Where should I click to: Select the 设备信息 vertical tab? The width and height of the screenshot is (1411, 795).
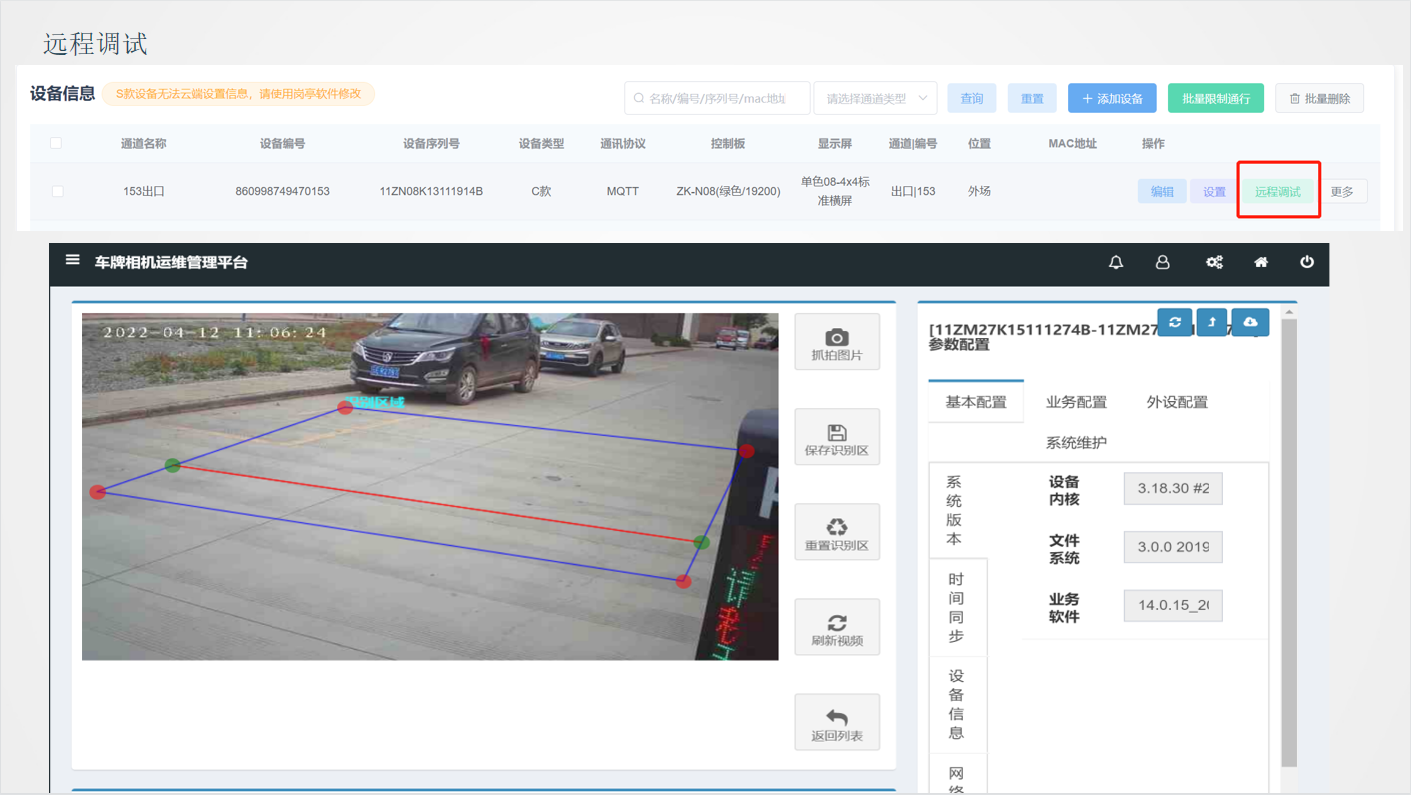pyautogui.click(x=956, y=704)
